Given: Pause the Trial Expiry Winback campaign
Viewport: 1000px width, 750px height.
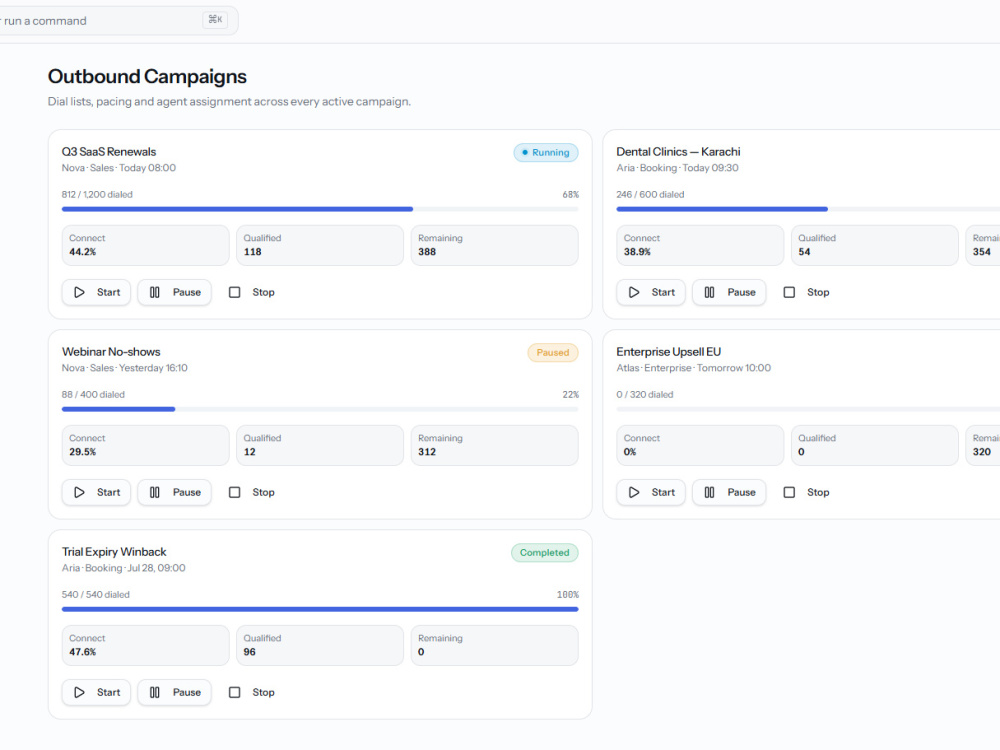Looking at the screenshot, I should coord(175,693).
